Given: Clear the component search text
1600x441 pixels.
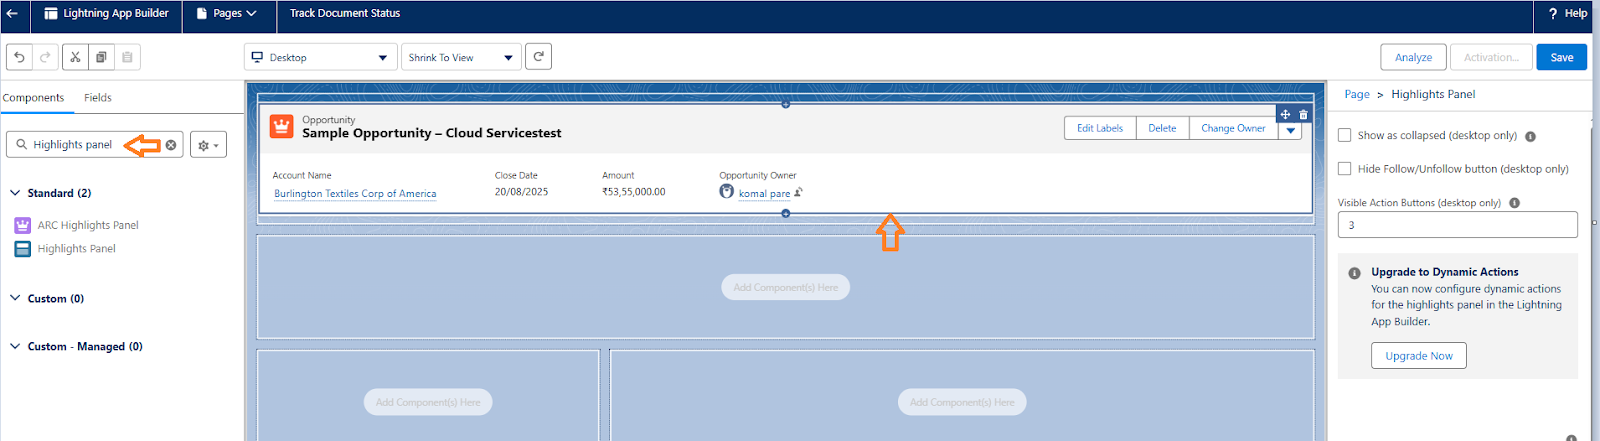Looking at the screenshot, I should [171, 145].
